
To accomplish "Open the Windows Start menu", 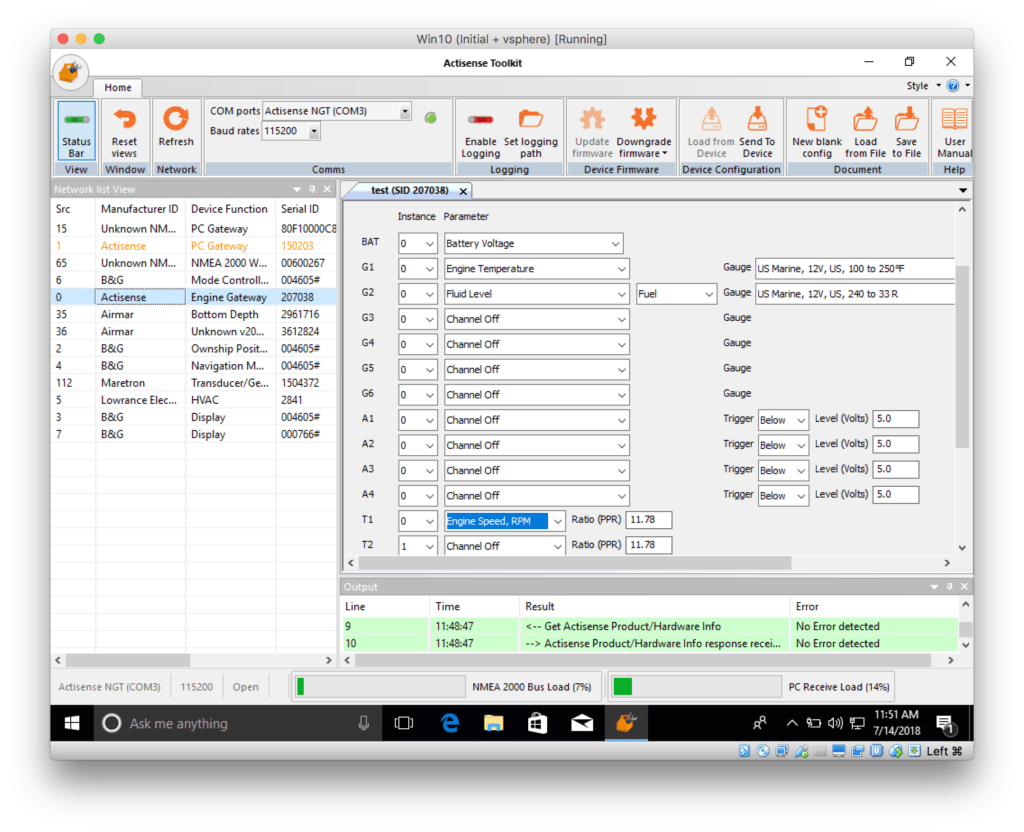I will (x=72, y=723).
